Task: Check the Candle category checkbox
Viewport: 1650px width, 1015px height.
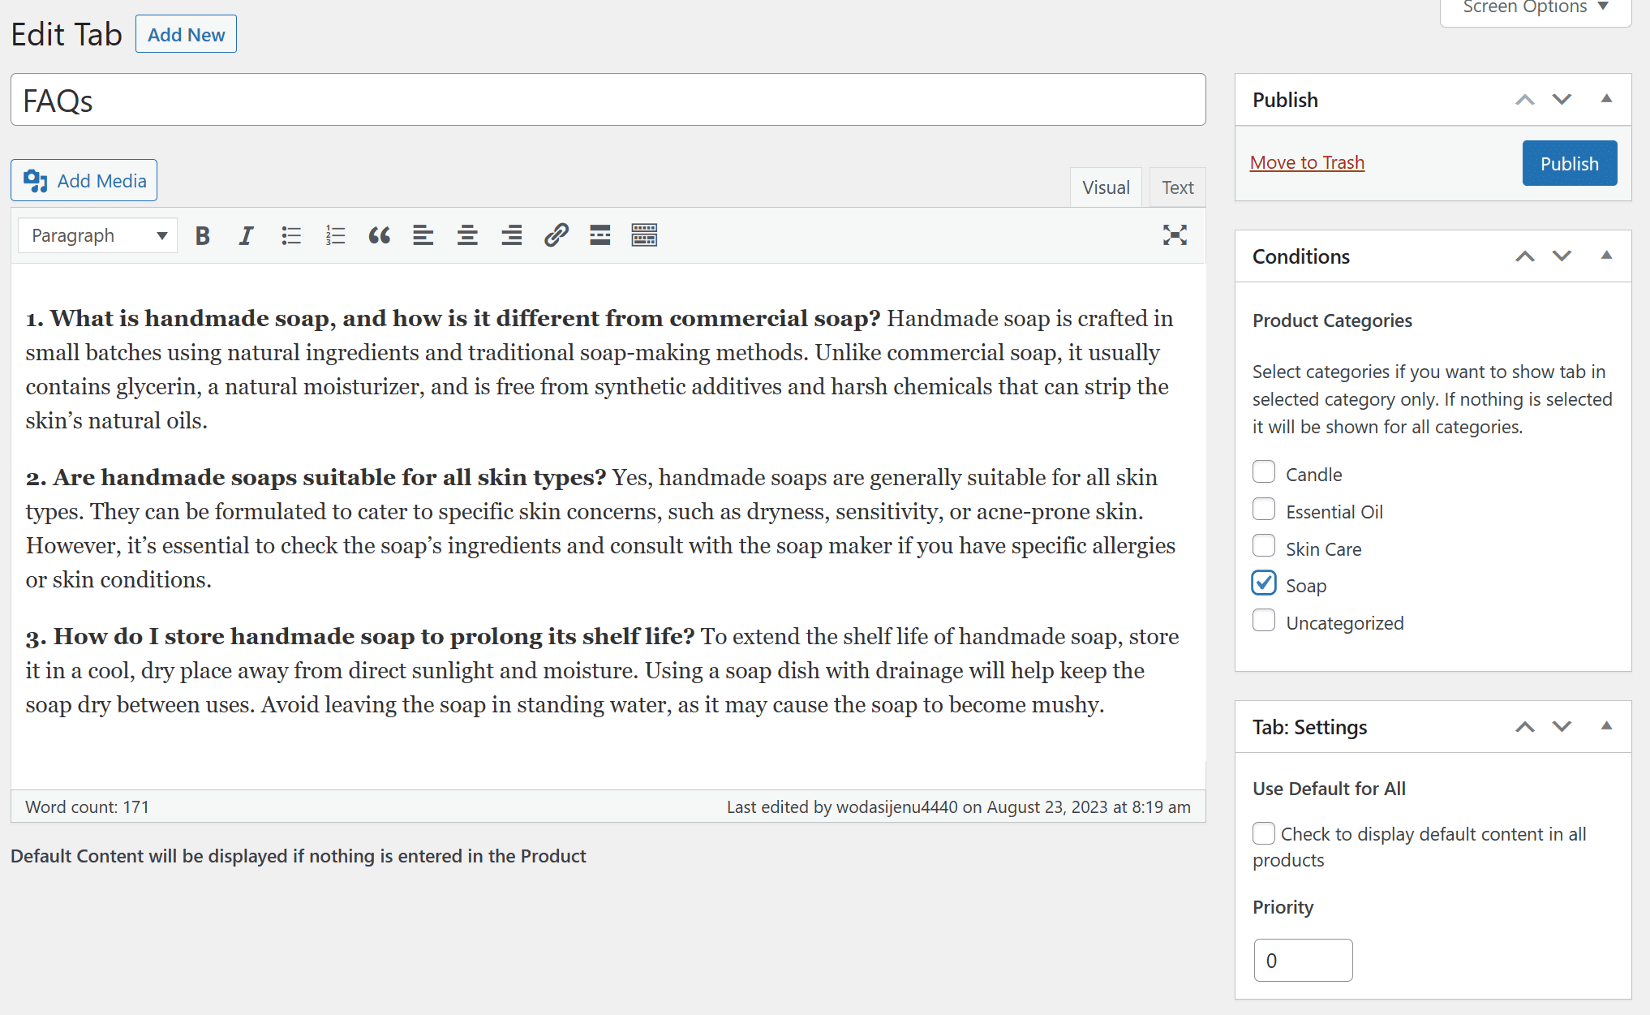Action: [x=1264, y=472]
